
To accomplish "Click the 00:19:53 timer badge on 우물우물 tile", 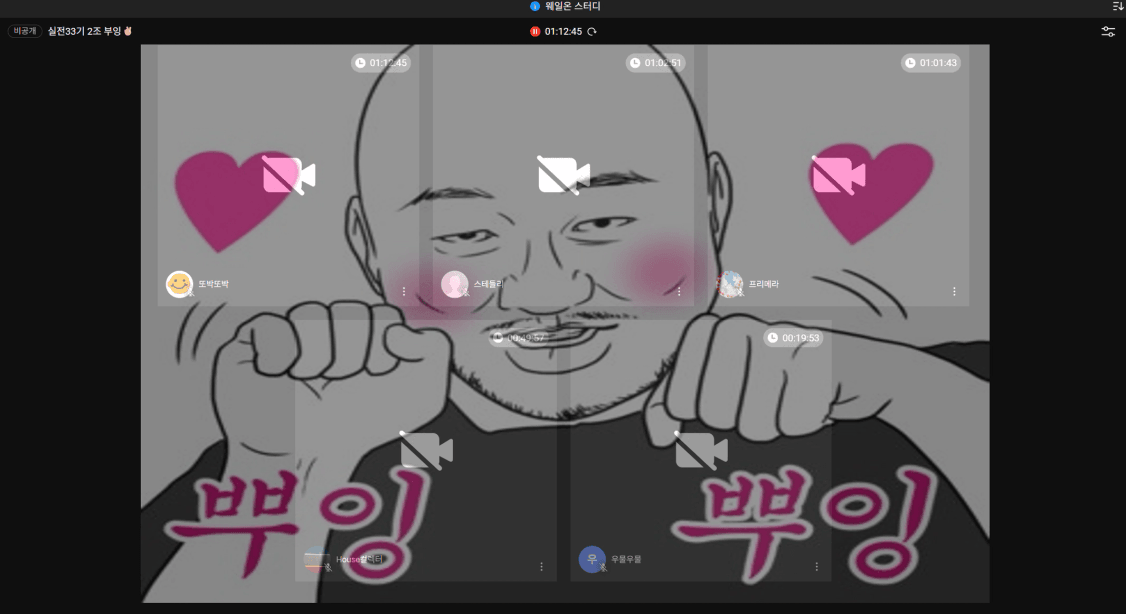I will point(793,338).
